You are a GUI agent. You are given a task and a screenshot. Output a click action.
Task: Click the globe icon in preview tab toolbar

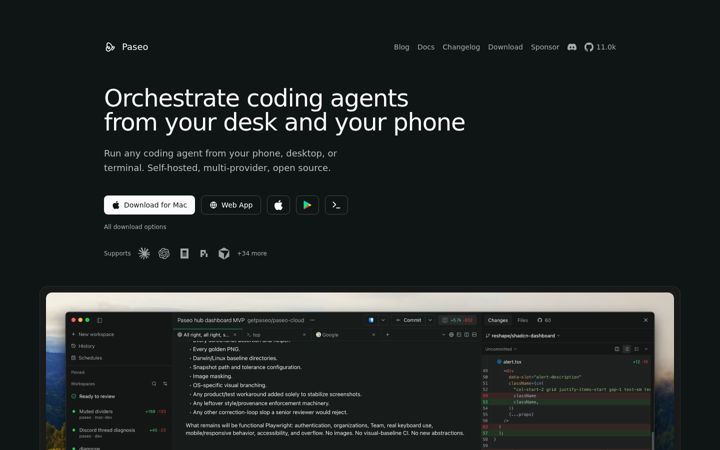pyautogui.click(x=451, y=335)
